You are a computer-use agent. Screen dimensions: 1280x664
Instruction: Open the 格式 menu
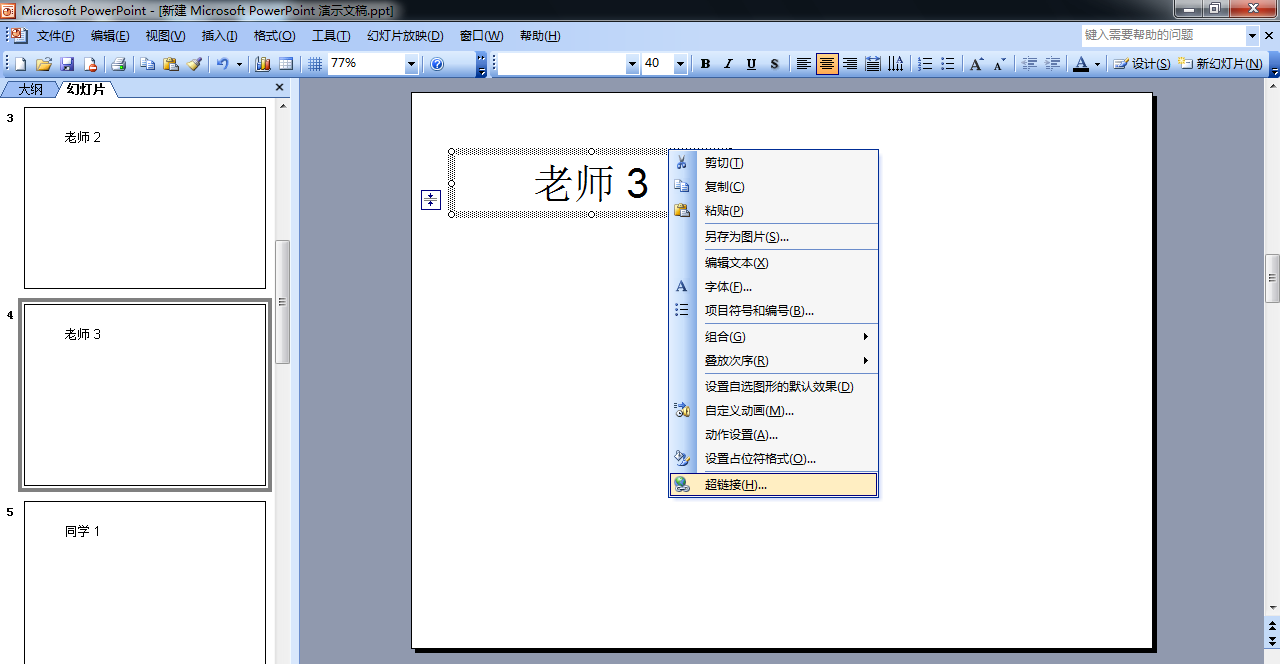274,36
